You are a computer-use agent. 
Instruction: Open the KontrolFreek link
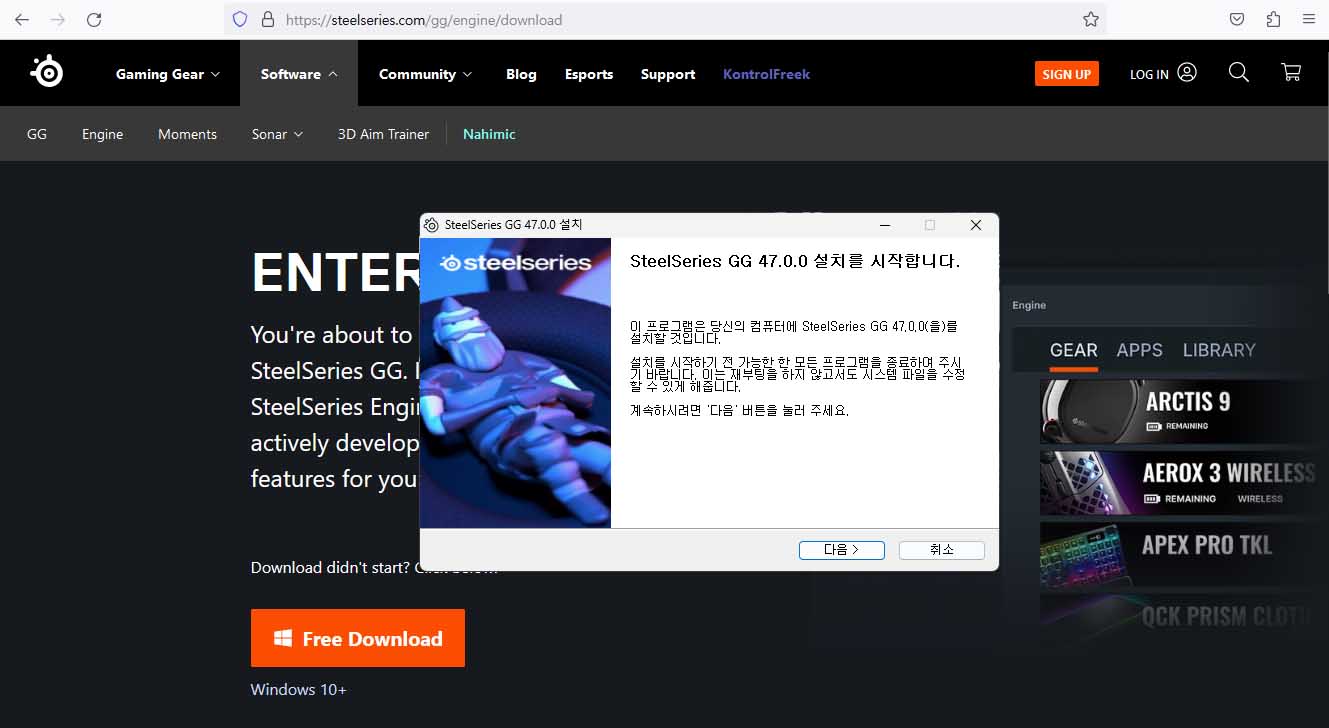(x=766, y=74)
